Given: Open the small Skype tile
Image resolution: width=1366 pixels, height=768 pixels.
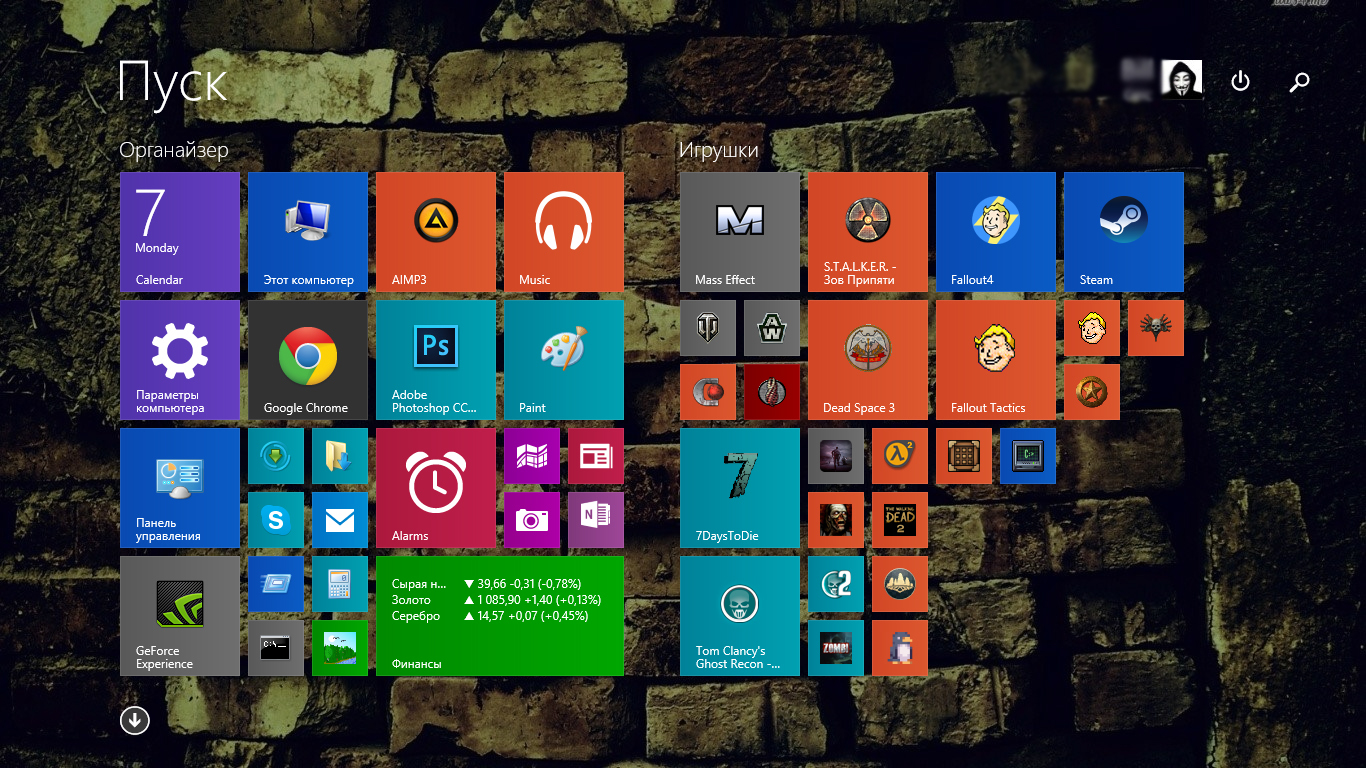Looking at the screenshot, I should (275, 519).
